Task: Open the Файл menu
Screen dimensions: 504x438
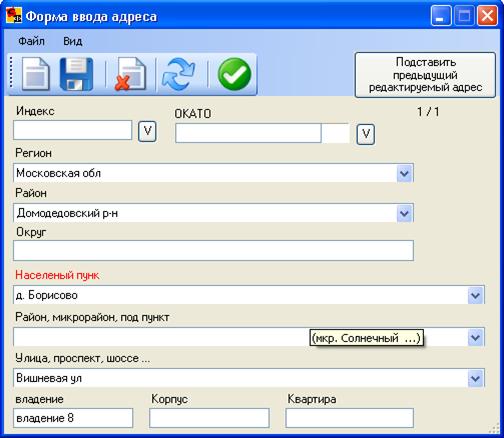Action: tap(31, 41)
